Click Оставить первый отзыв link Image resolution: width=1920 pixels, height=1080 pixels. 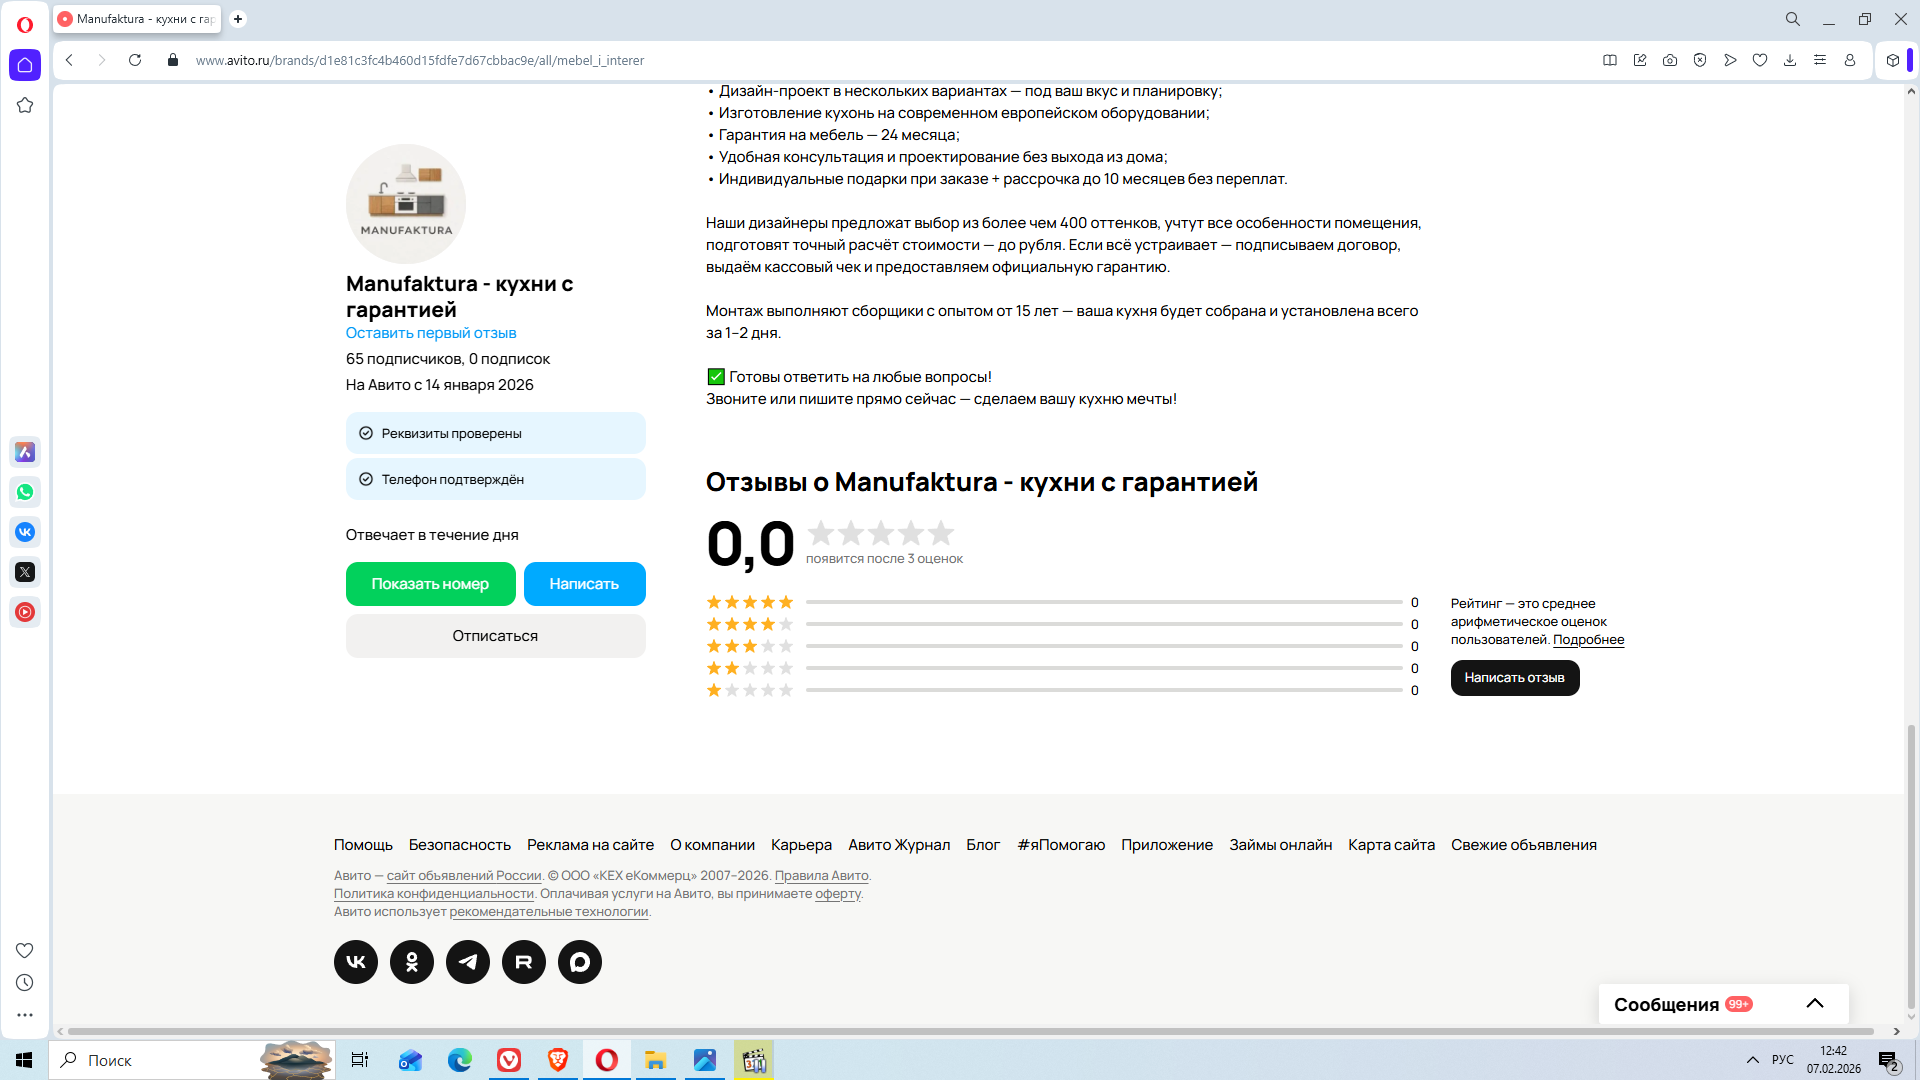pos(431,333)
